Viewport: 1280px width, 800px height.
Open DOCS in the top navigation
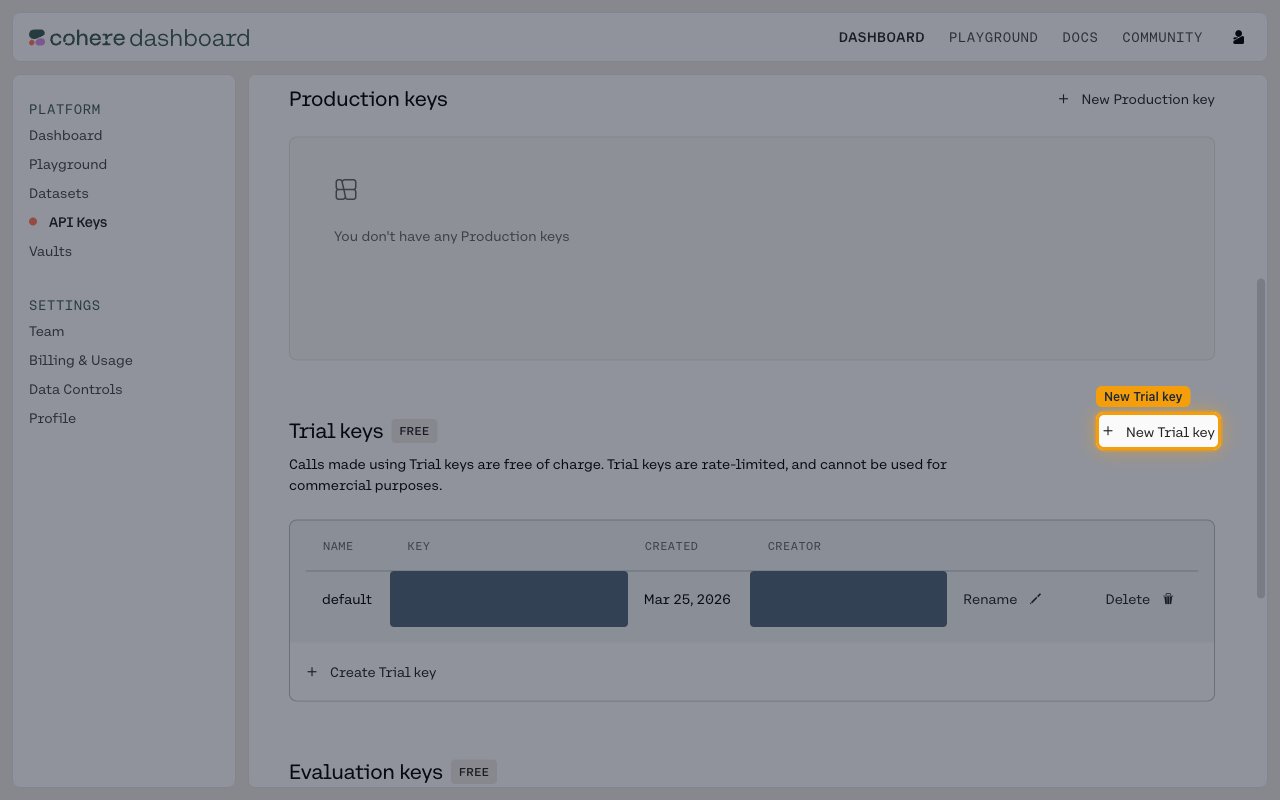click(x=1080, y=37)
